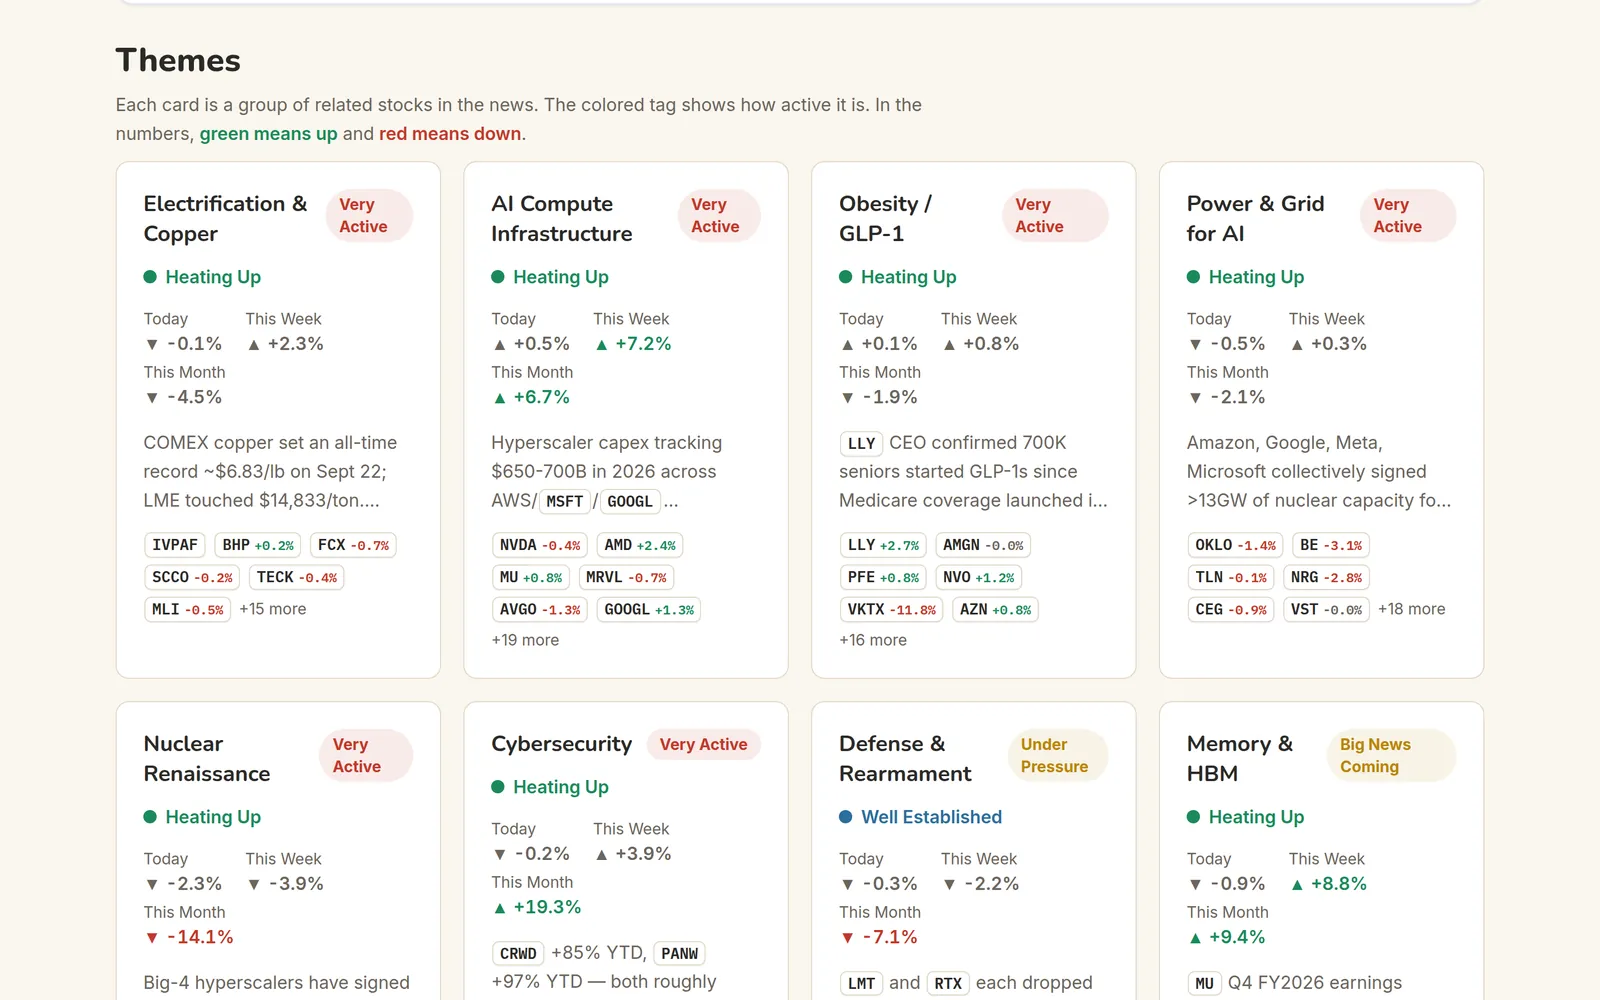
Task: Click Heating Up status on Cybersecurity card
Action: tap(550, 787)
